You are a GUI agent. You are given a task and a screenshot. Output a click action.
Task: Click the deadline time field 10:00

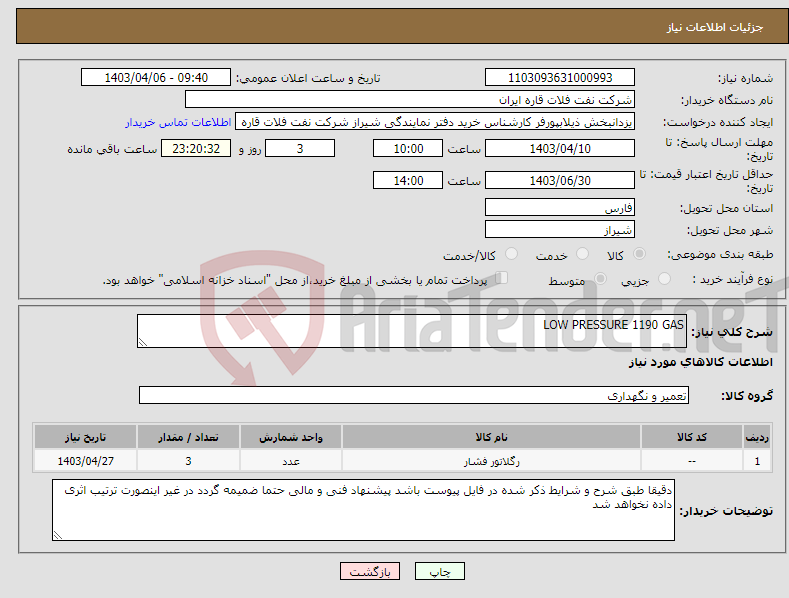[x=408, y=148]
